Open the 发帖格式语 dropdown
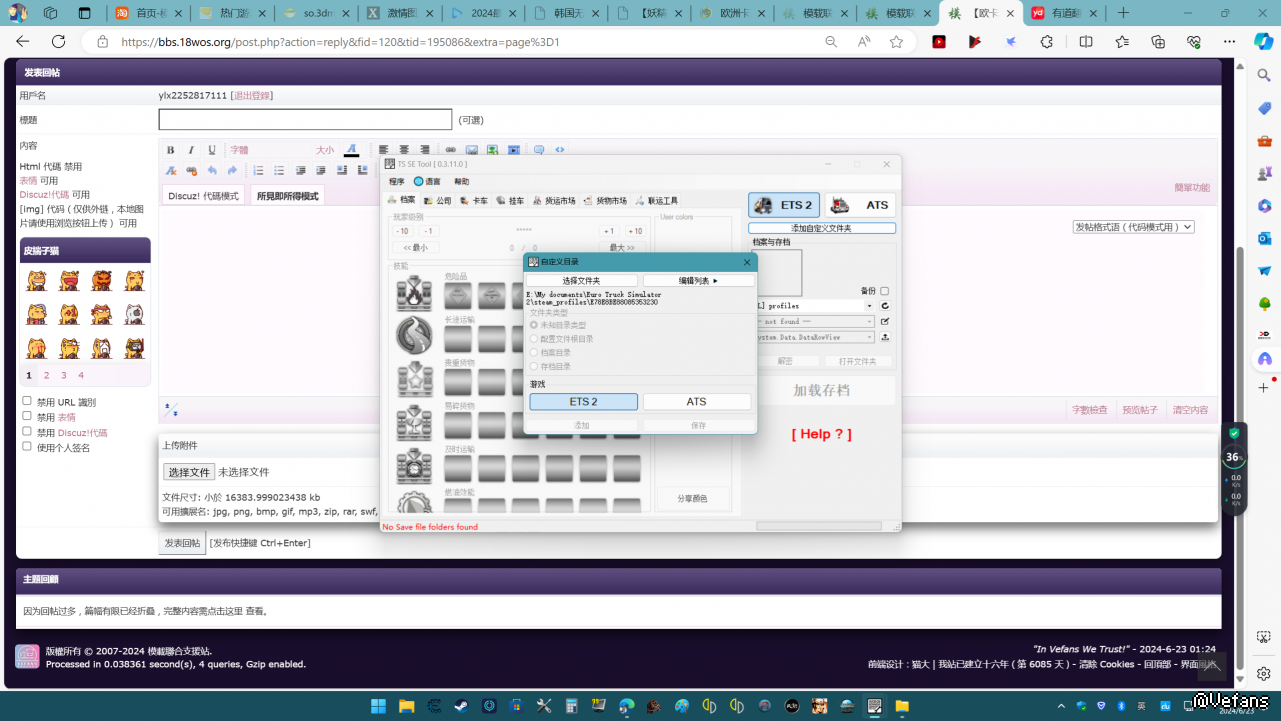Image resolution: width=1281 pixels, height=721 pixels. [1133, 227]
